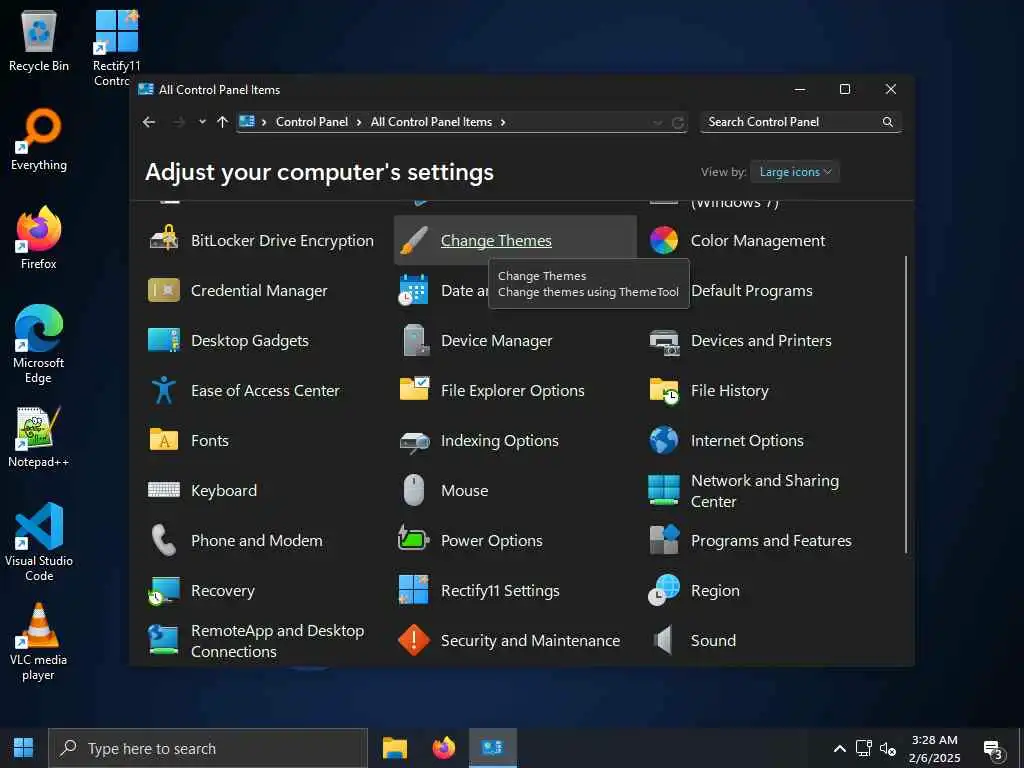Image resolution: width=1024 pixels, height=768 pixels.
Task: Open Programs and Features icon
Action: [664, 540]
